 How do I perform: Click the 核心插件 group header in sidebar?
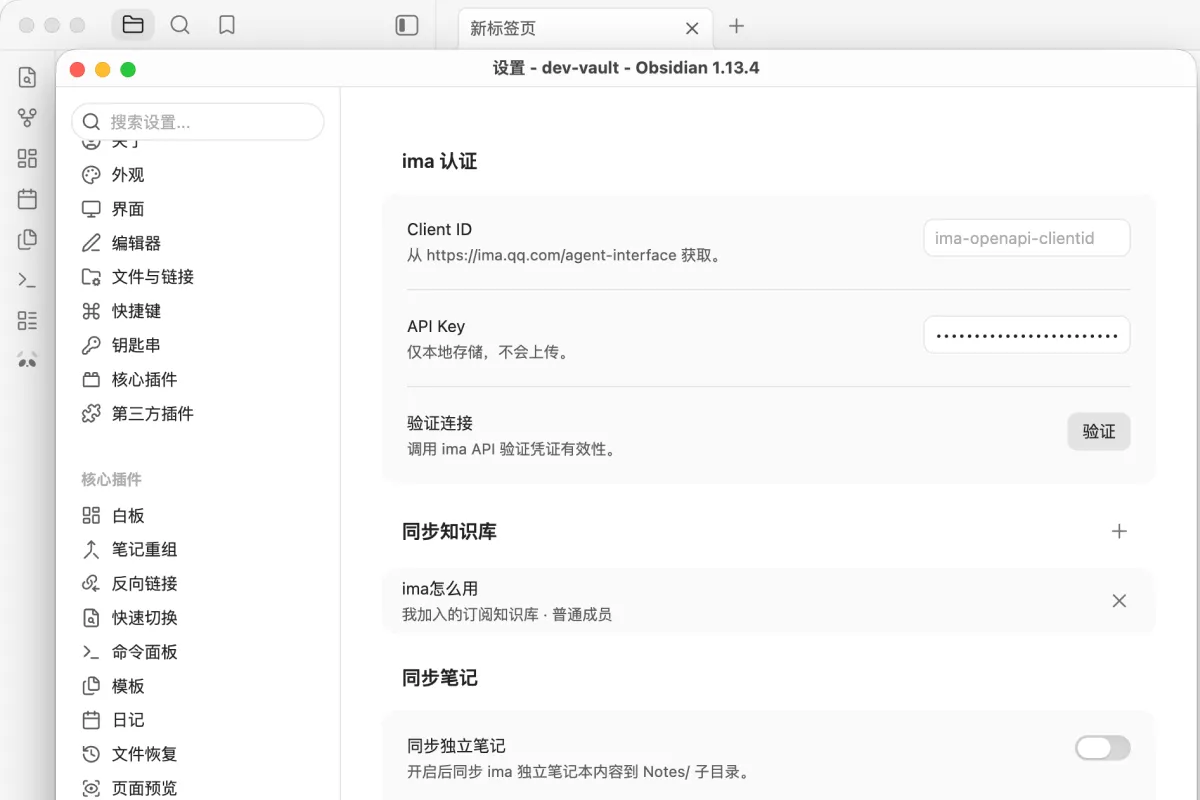111,480
